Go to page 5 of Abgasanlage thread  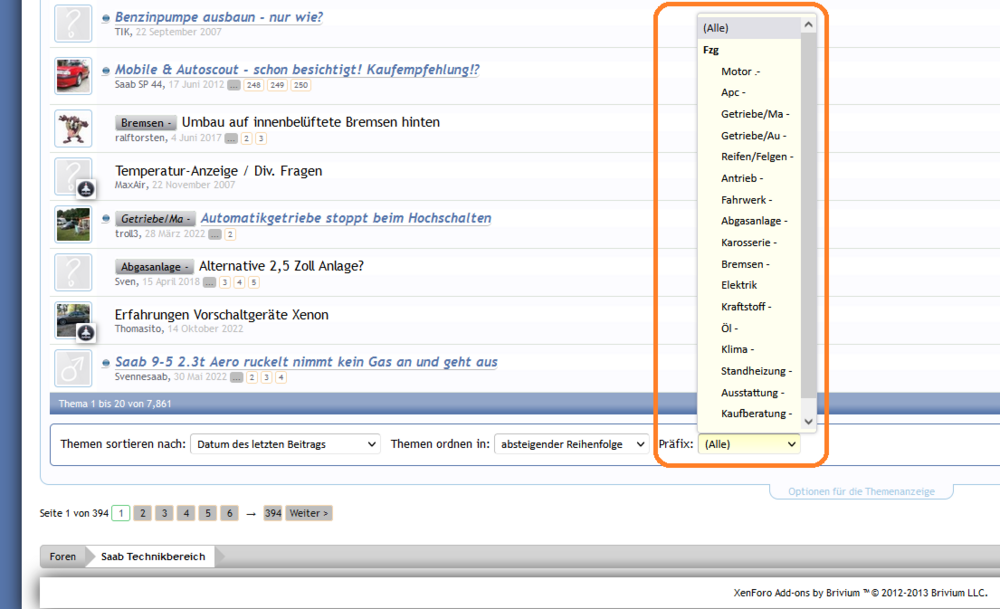254,282
